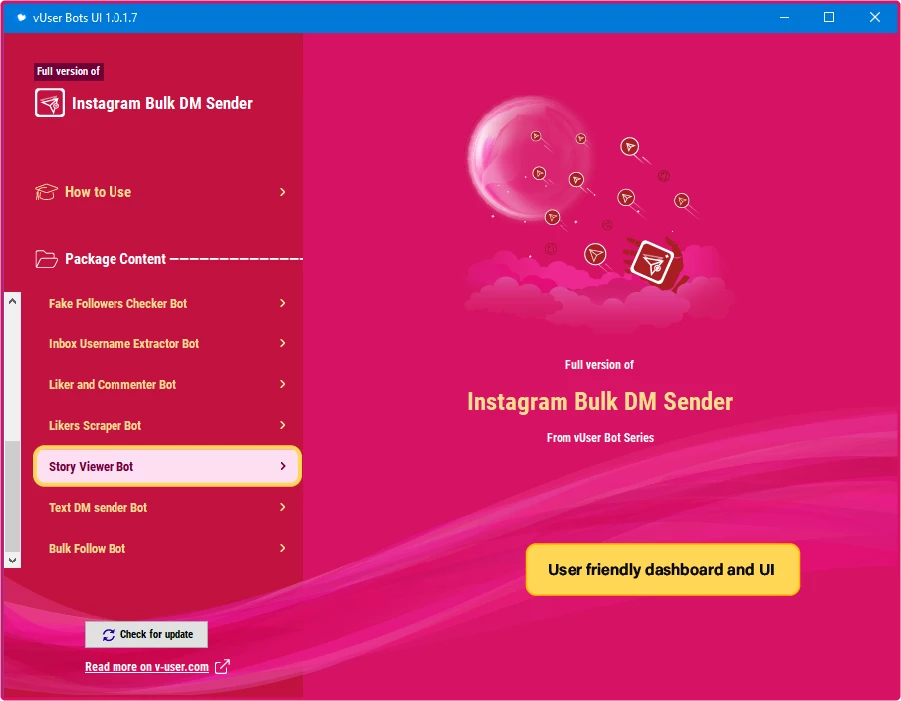The width and height of the screenshot is (901, 701).
Task: Click the Check for update button
Action: point(147,634)
